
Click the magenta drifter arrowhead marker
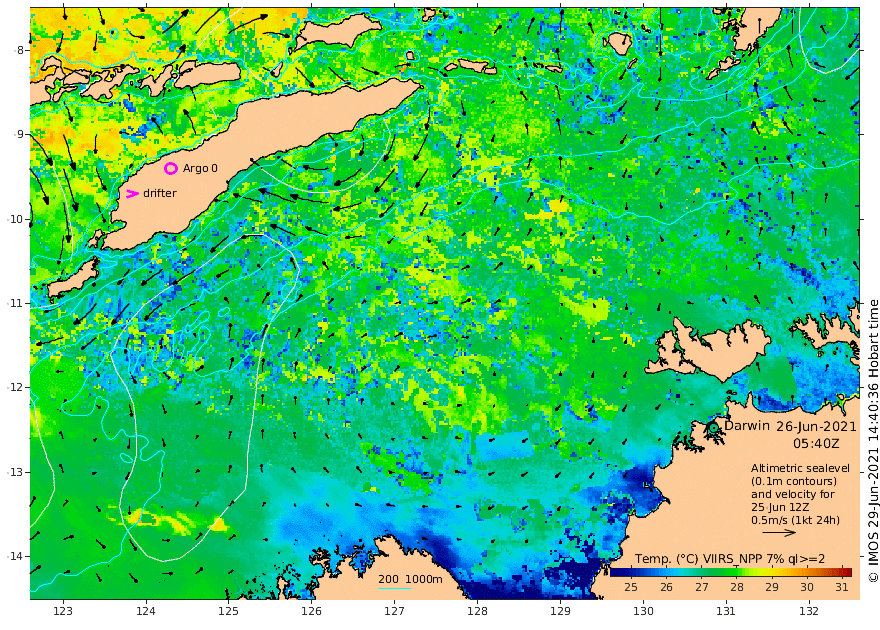pos(132,194)
